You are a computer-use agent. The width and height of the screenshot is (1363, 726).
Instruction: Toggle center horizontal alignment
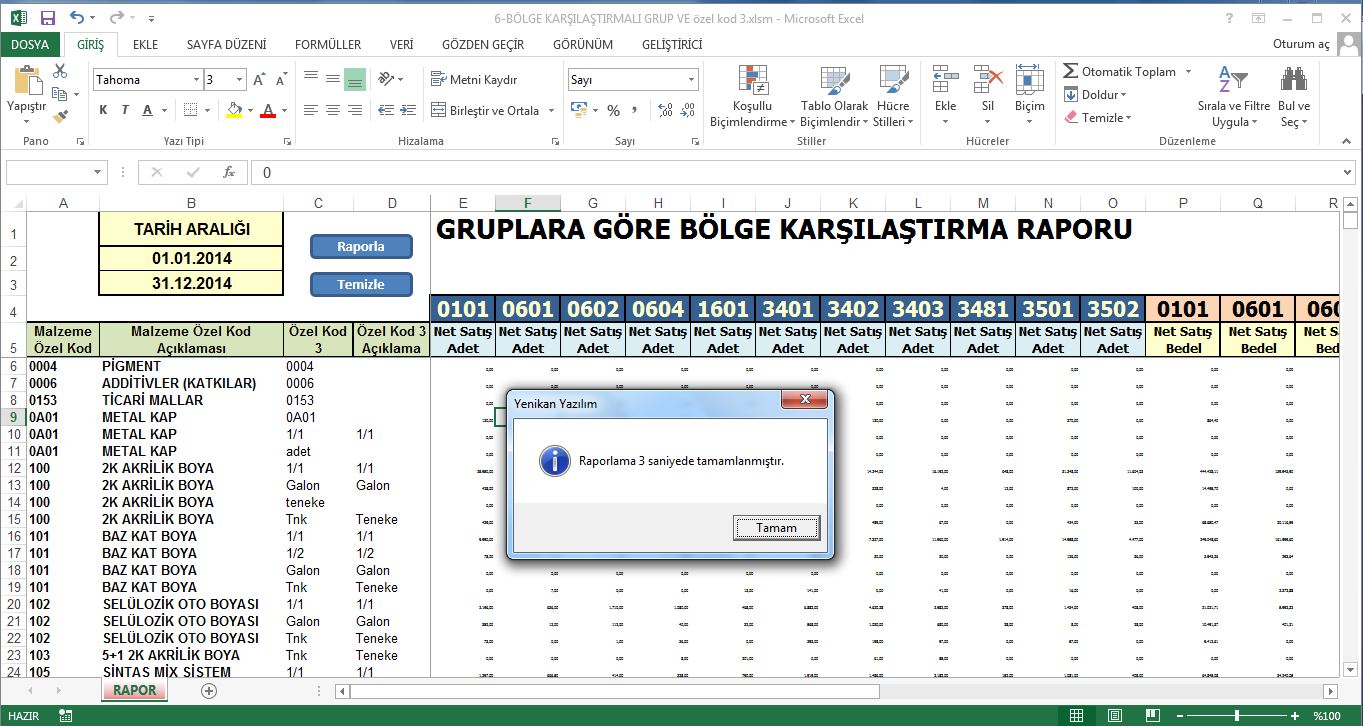click(x=332, y=111)
